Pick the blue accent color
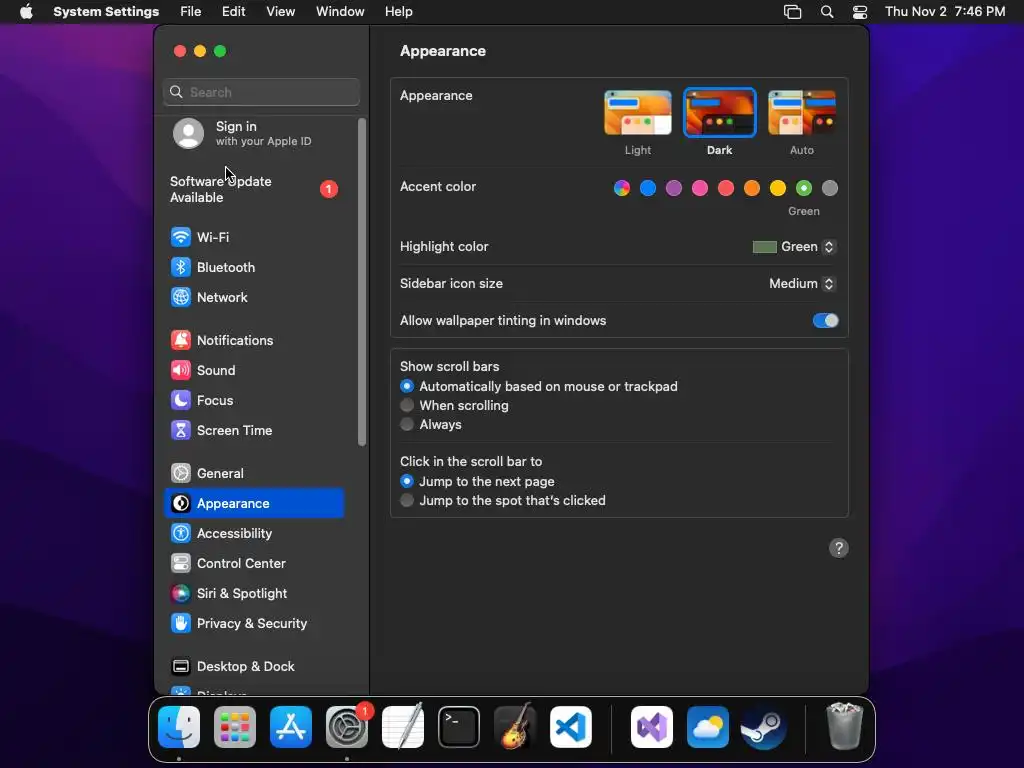 (x=648, y=189)
